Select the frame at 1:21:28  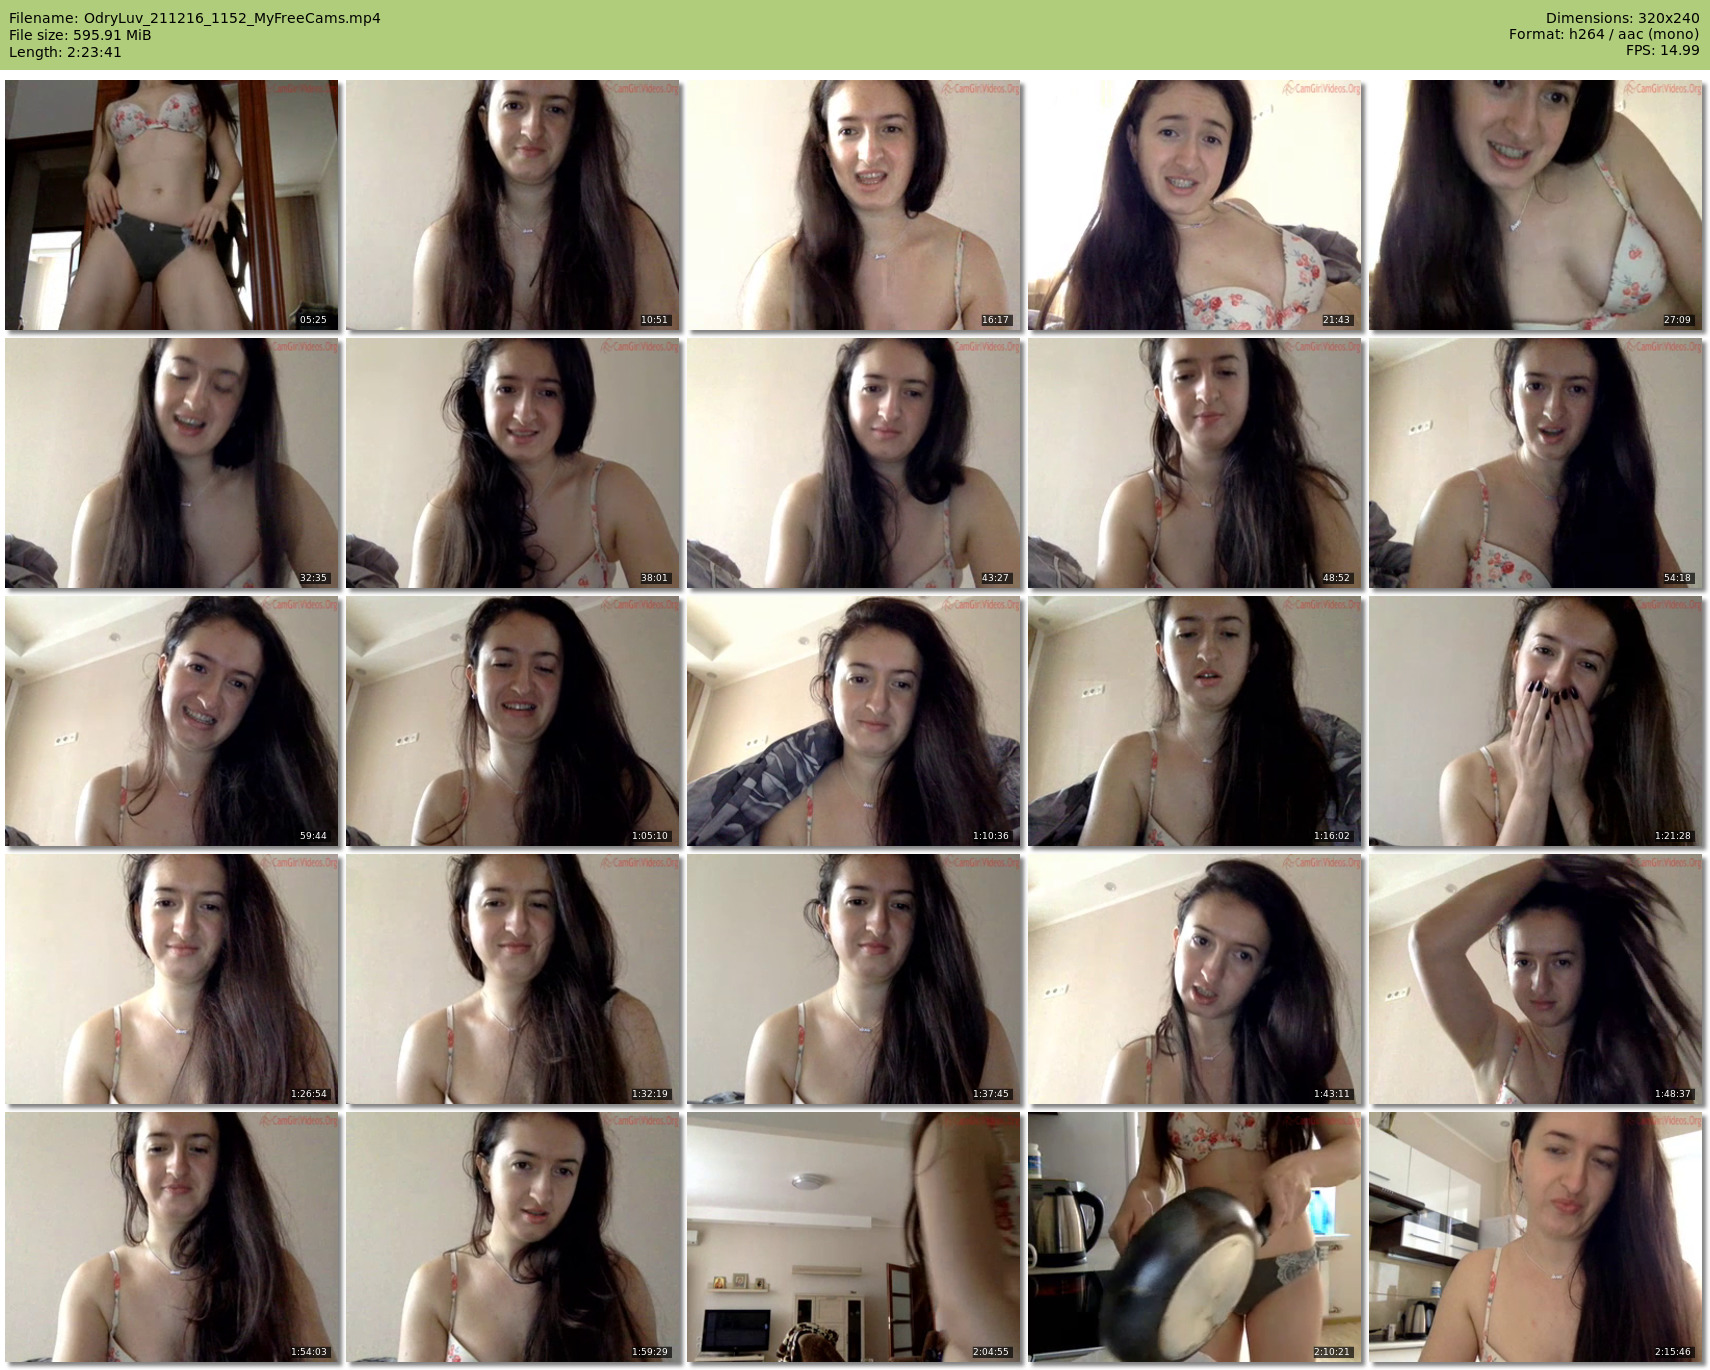tap(1535, 721)
